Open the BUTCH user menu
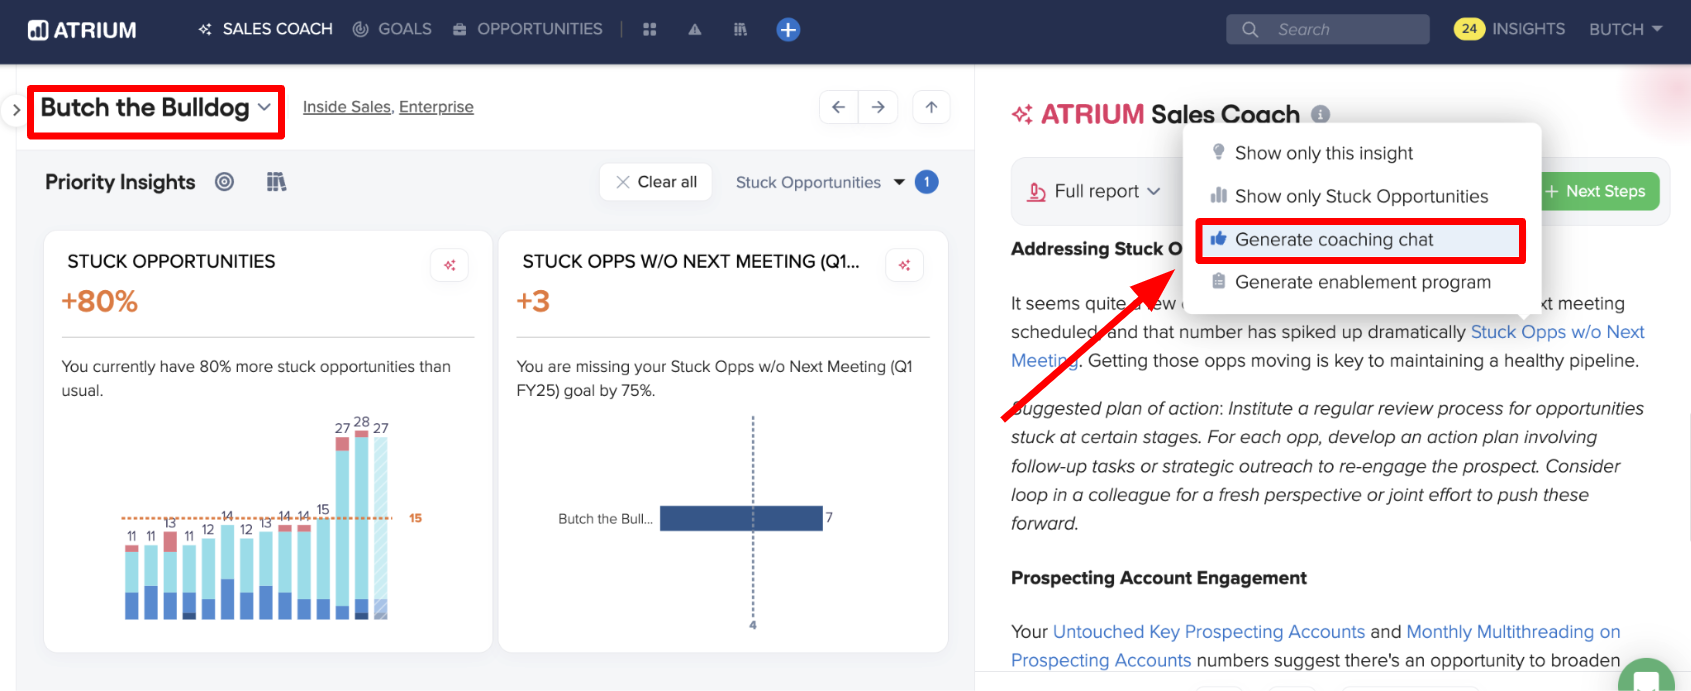 click(x=1626, y=29)
